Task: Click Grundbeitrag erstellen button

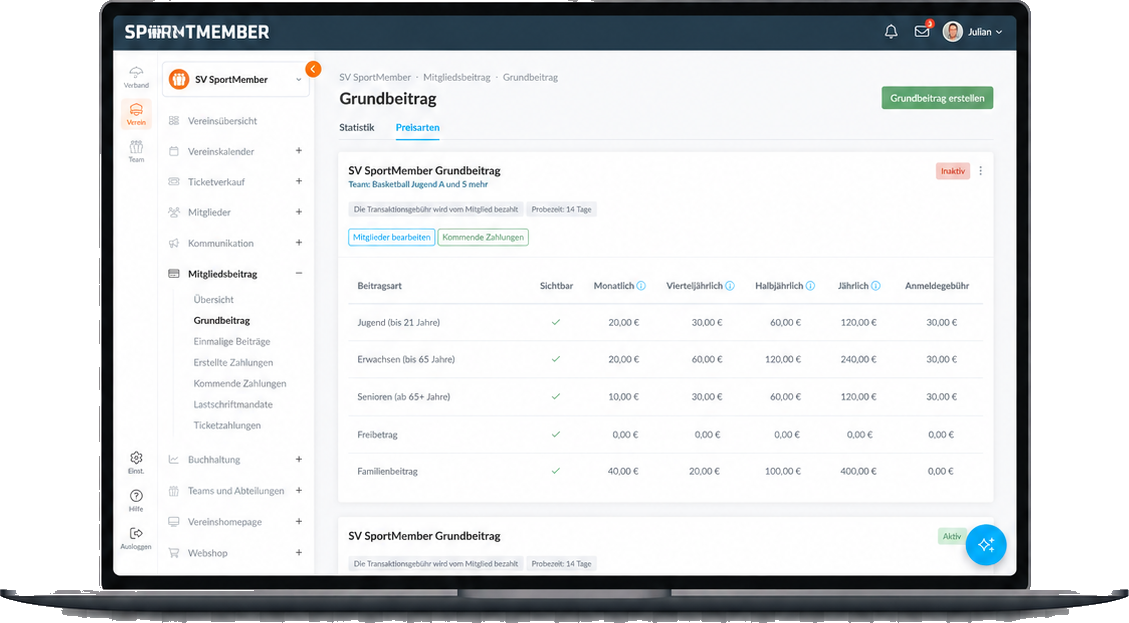Action: tap(937, 98)
